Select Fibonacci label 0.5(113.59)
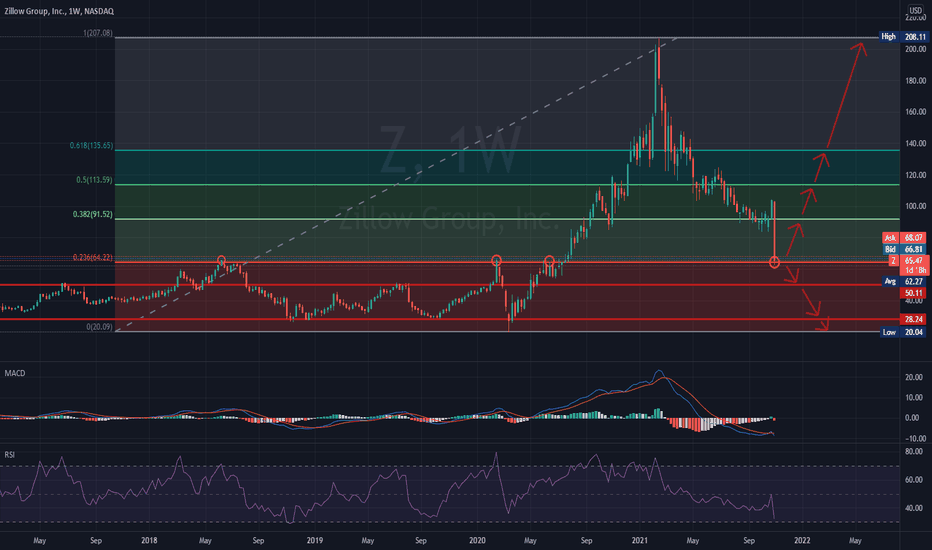This screenshot has height=550, width=932. pos(94,180)
